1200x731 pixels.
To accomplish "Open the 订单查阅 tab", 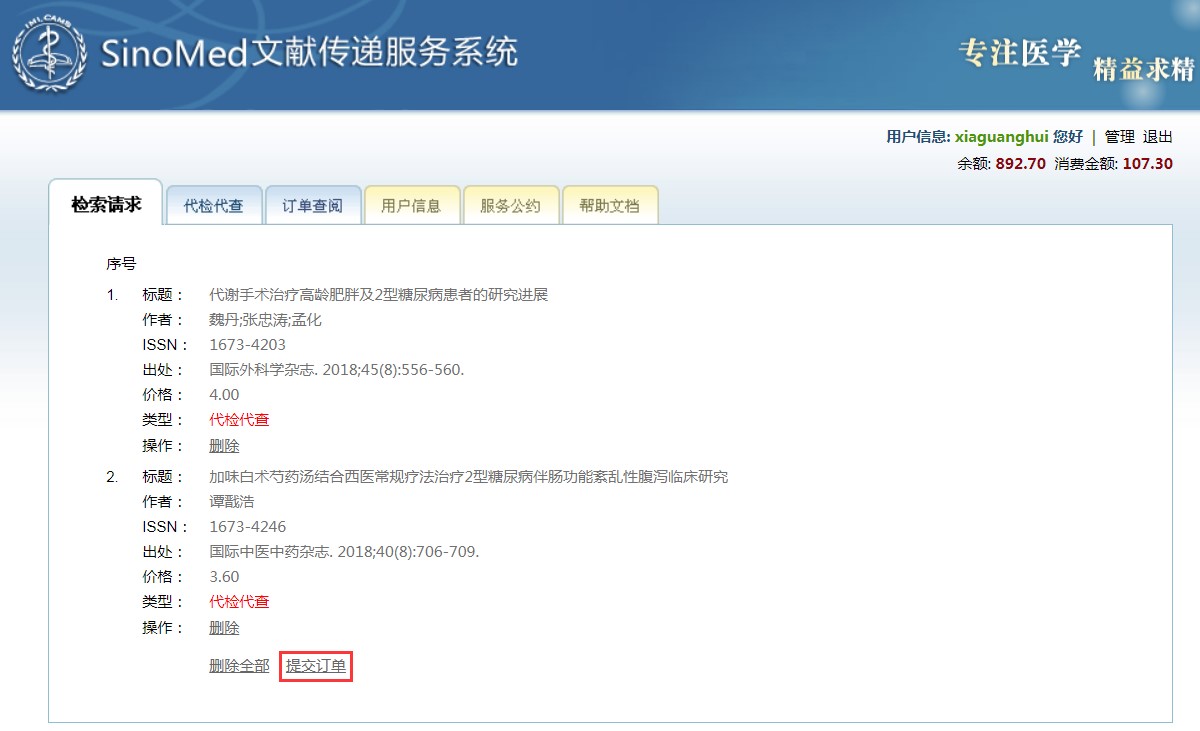I will coord(312,206).
